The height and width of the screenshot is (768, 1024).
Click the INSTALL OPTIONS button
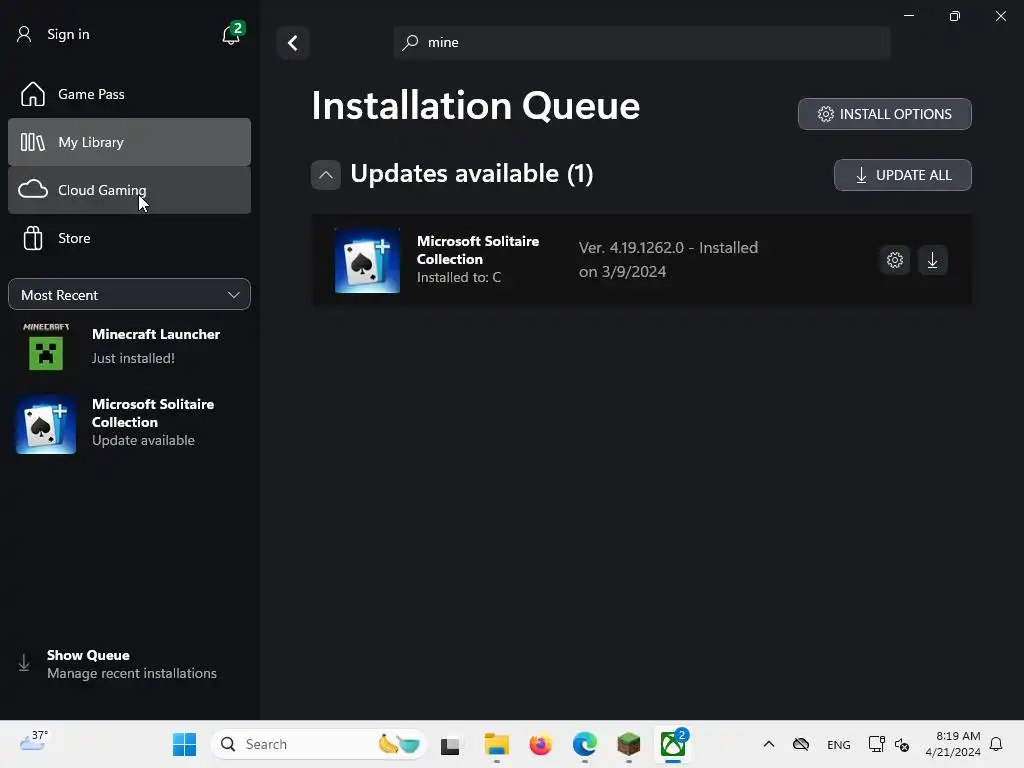885,114
